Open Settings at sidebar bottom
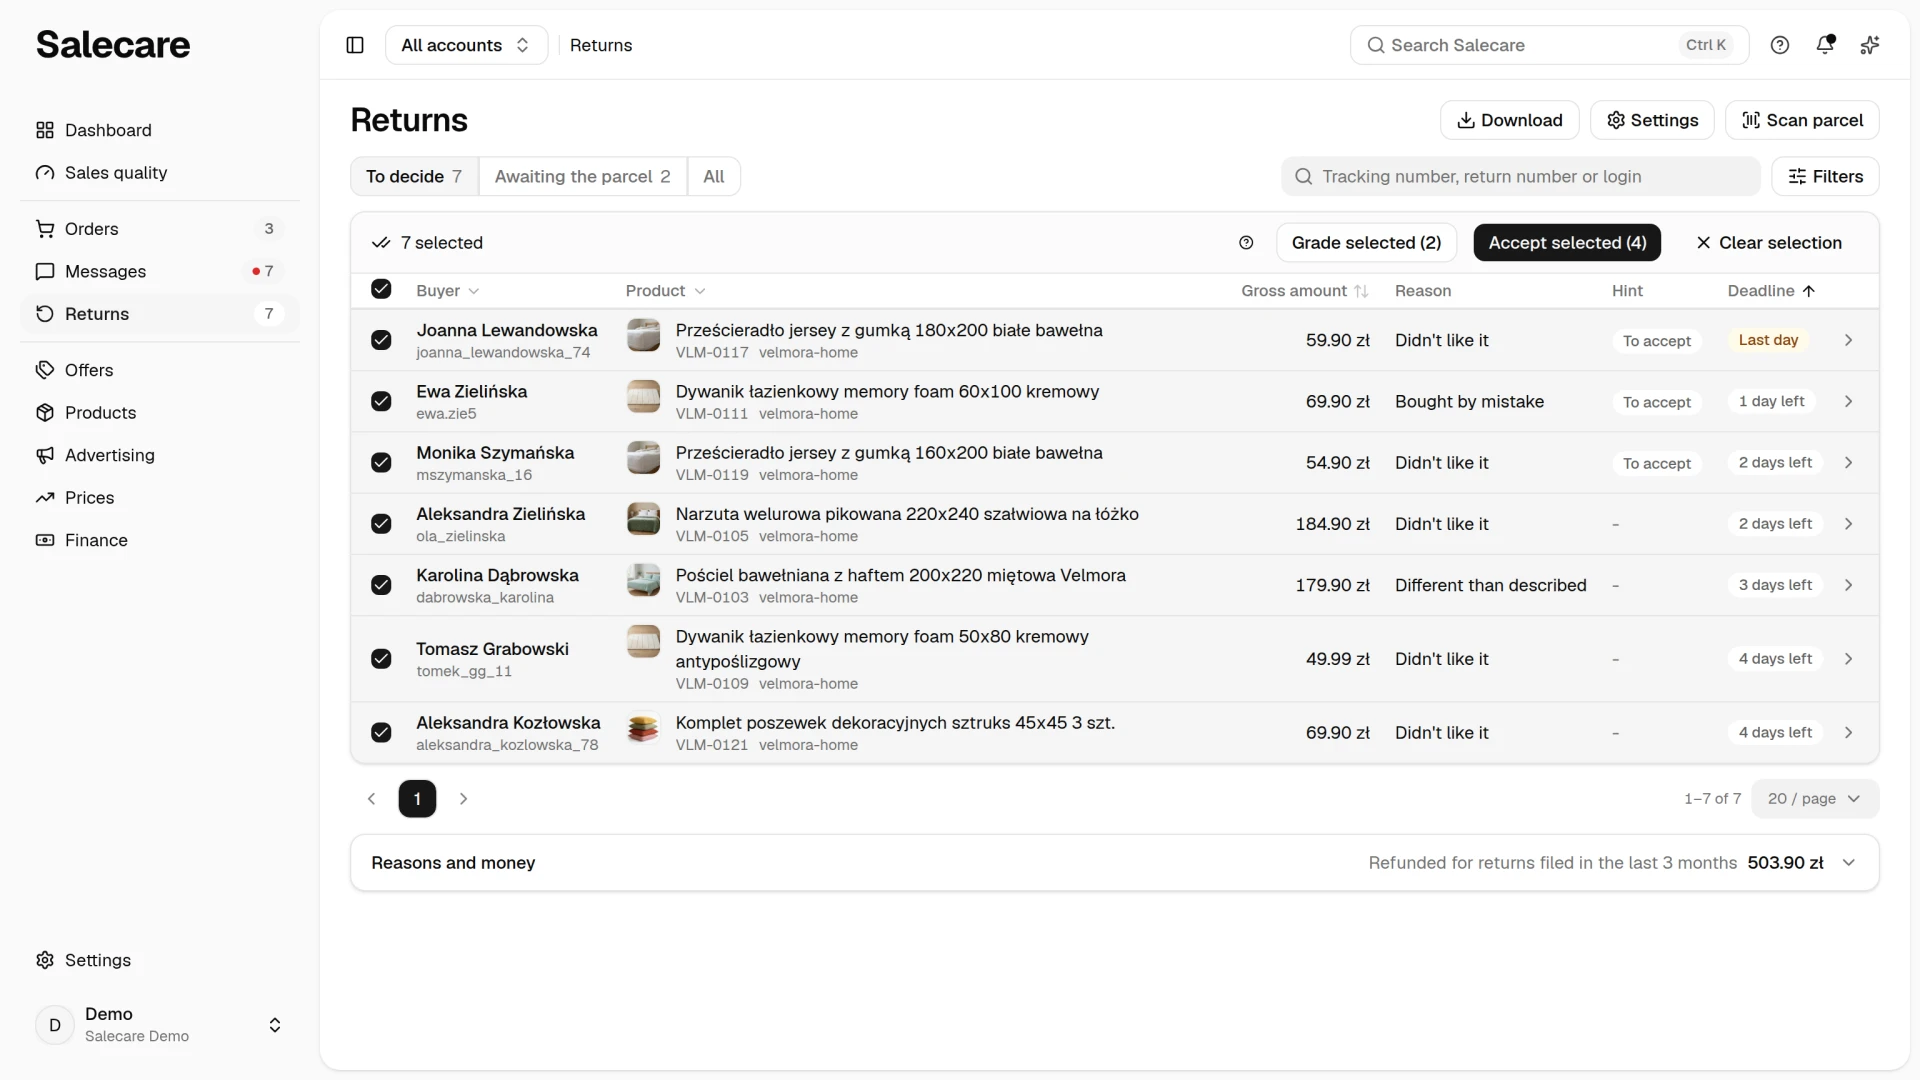Image resolution: width=1920 pixels, height=1080 pixels. point(160,960)
